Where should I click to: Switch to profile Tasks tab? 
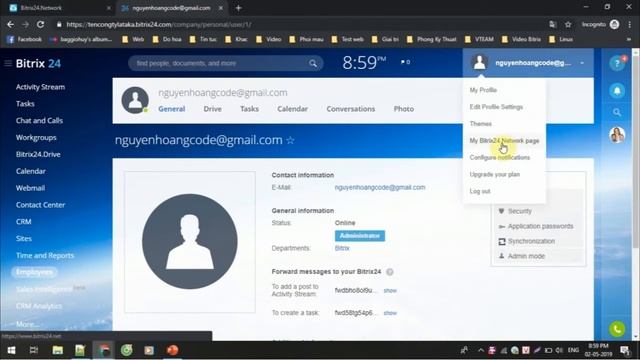pos(249,109)
